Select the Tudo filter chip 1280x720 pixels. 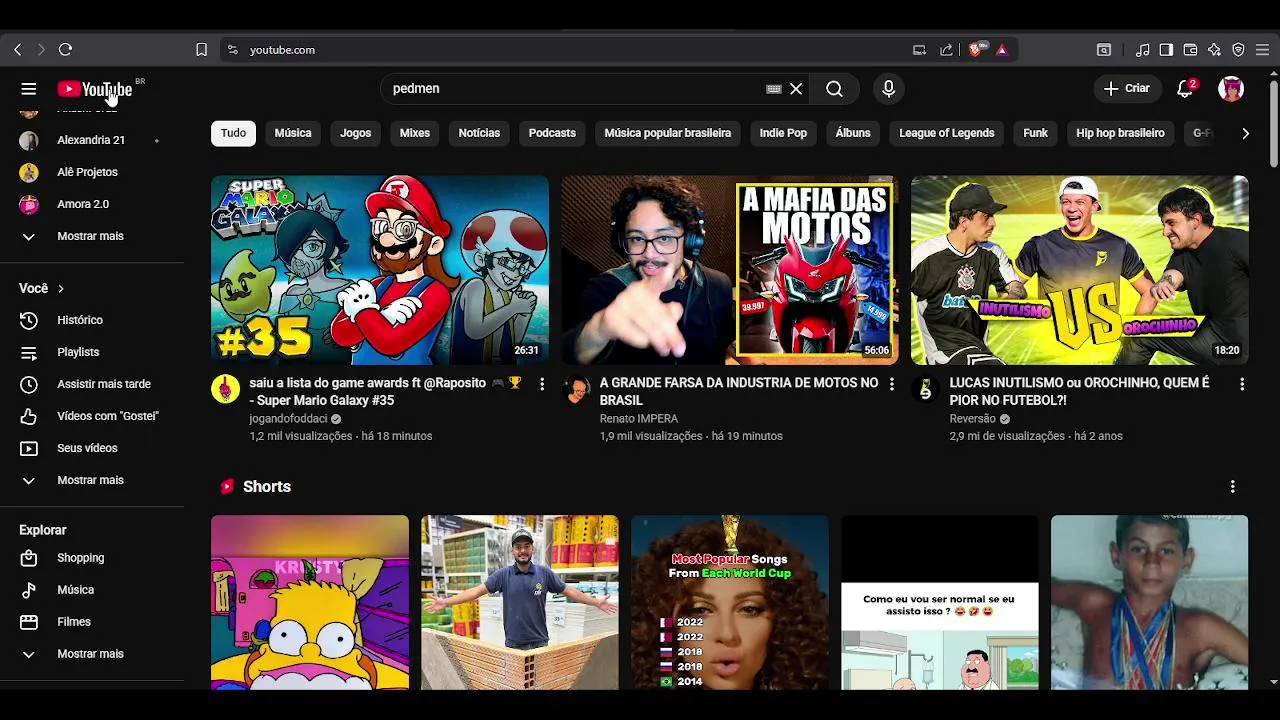click(x=233, y=133)
